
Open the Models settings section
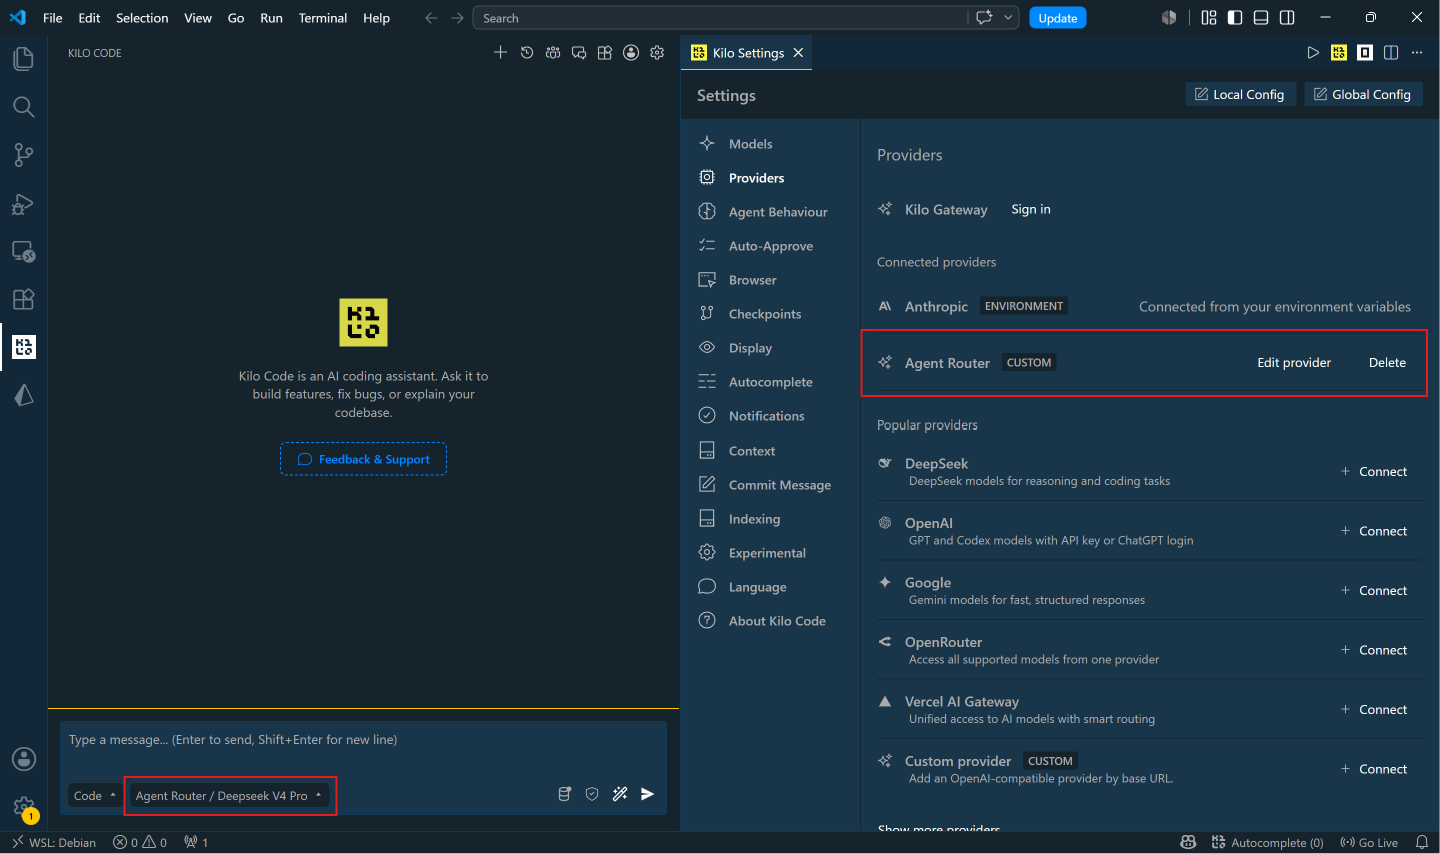(751, 144)
